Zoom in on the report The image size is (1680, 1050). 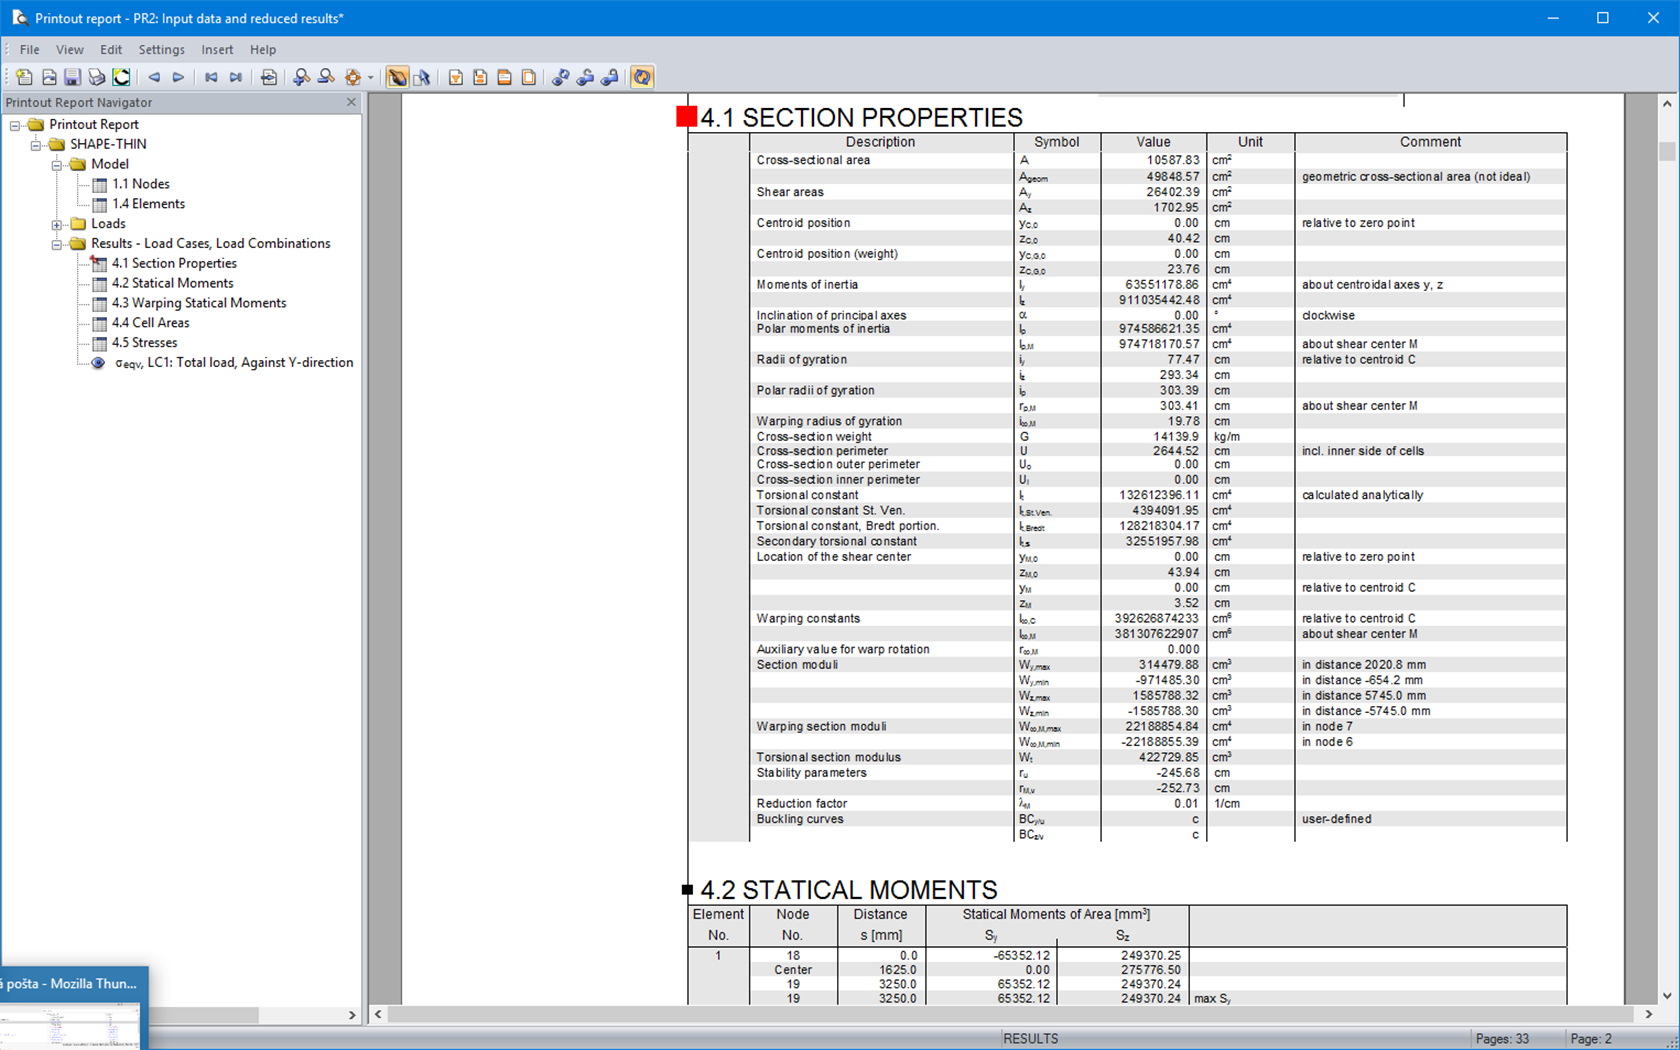pos(301,77)
